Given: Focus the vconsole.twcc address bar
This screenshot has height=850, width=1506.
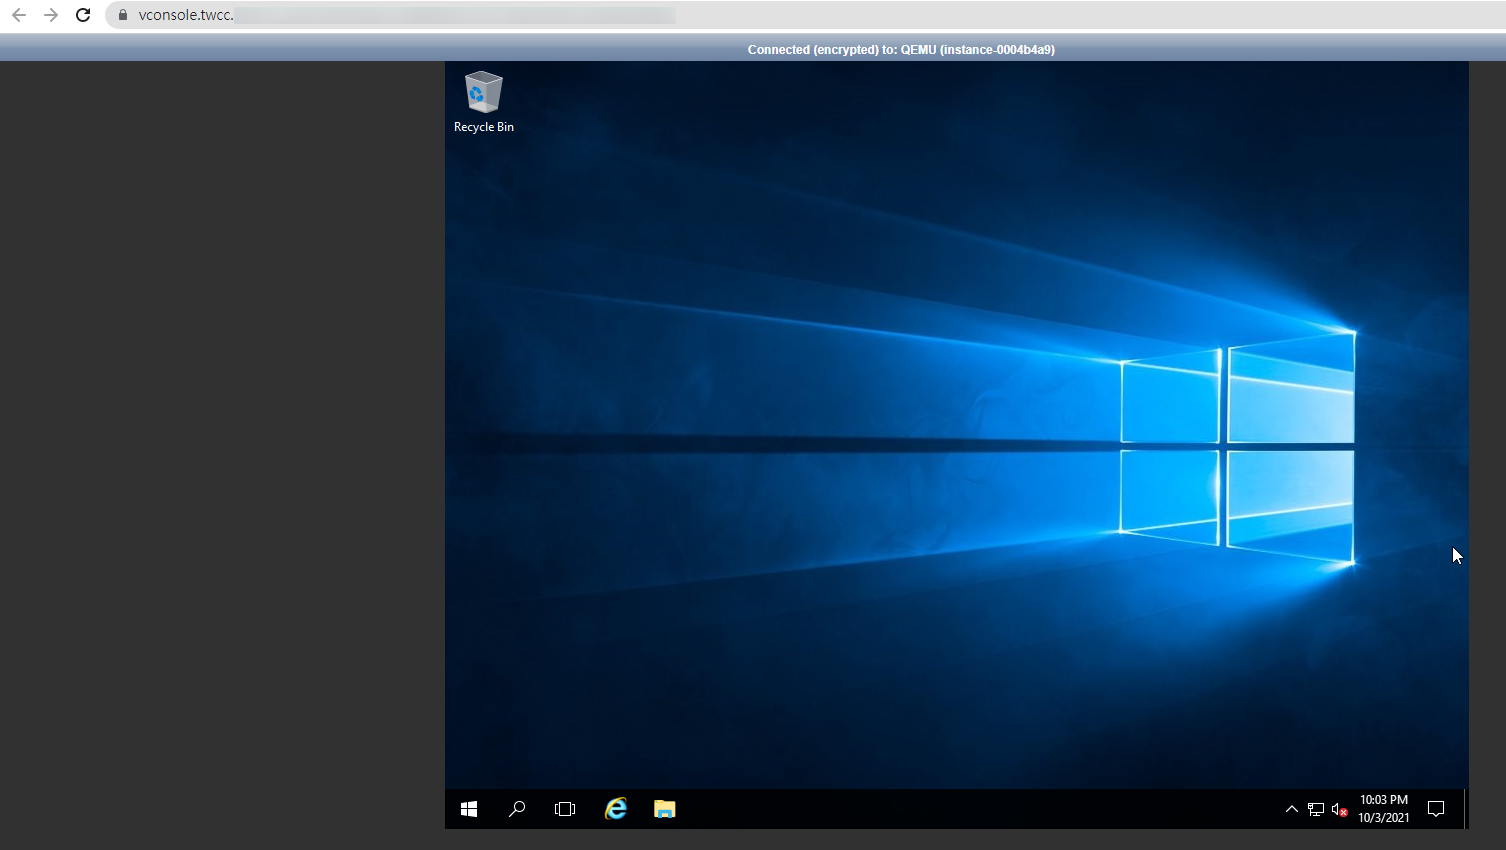Looking at the screenshot, I should pos(805,15).
